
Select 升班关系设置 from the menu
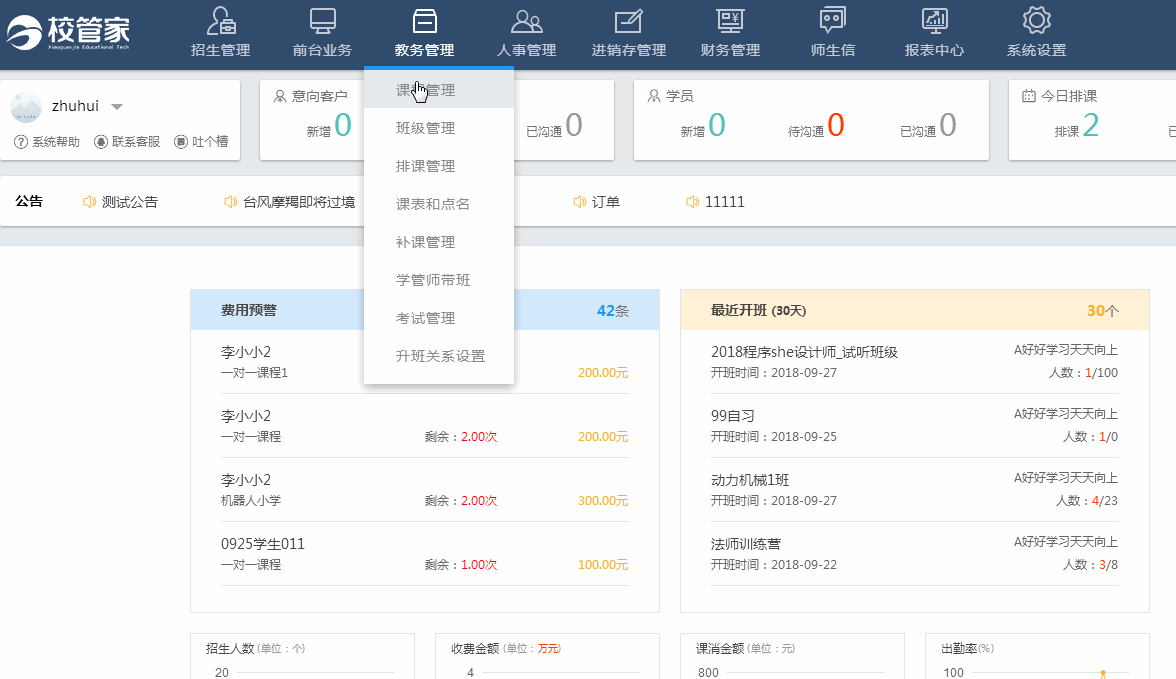tap(441, 356)
